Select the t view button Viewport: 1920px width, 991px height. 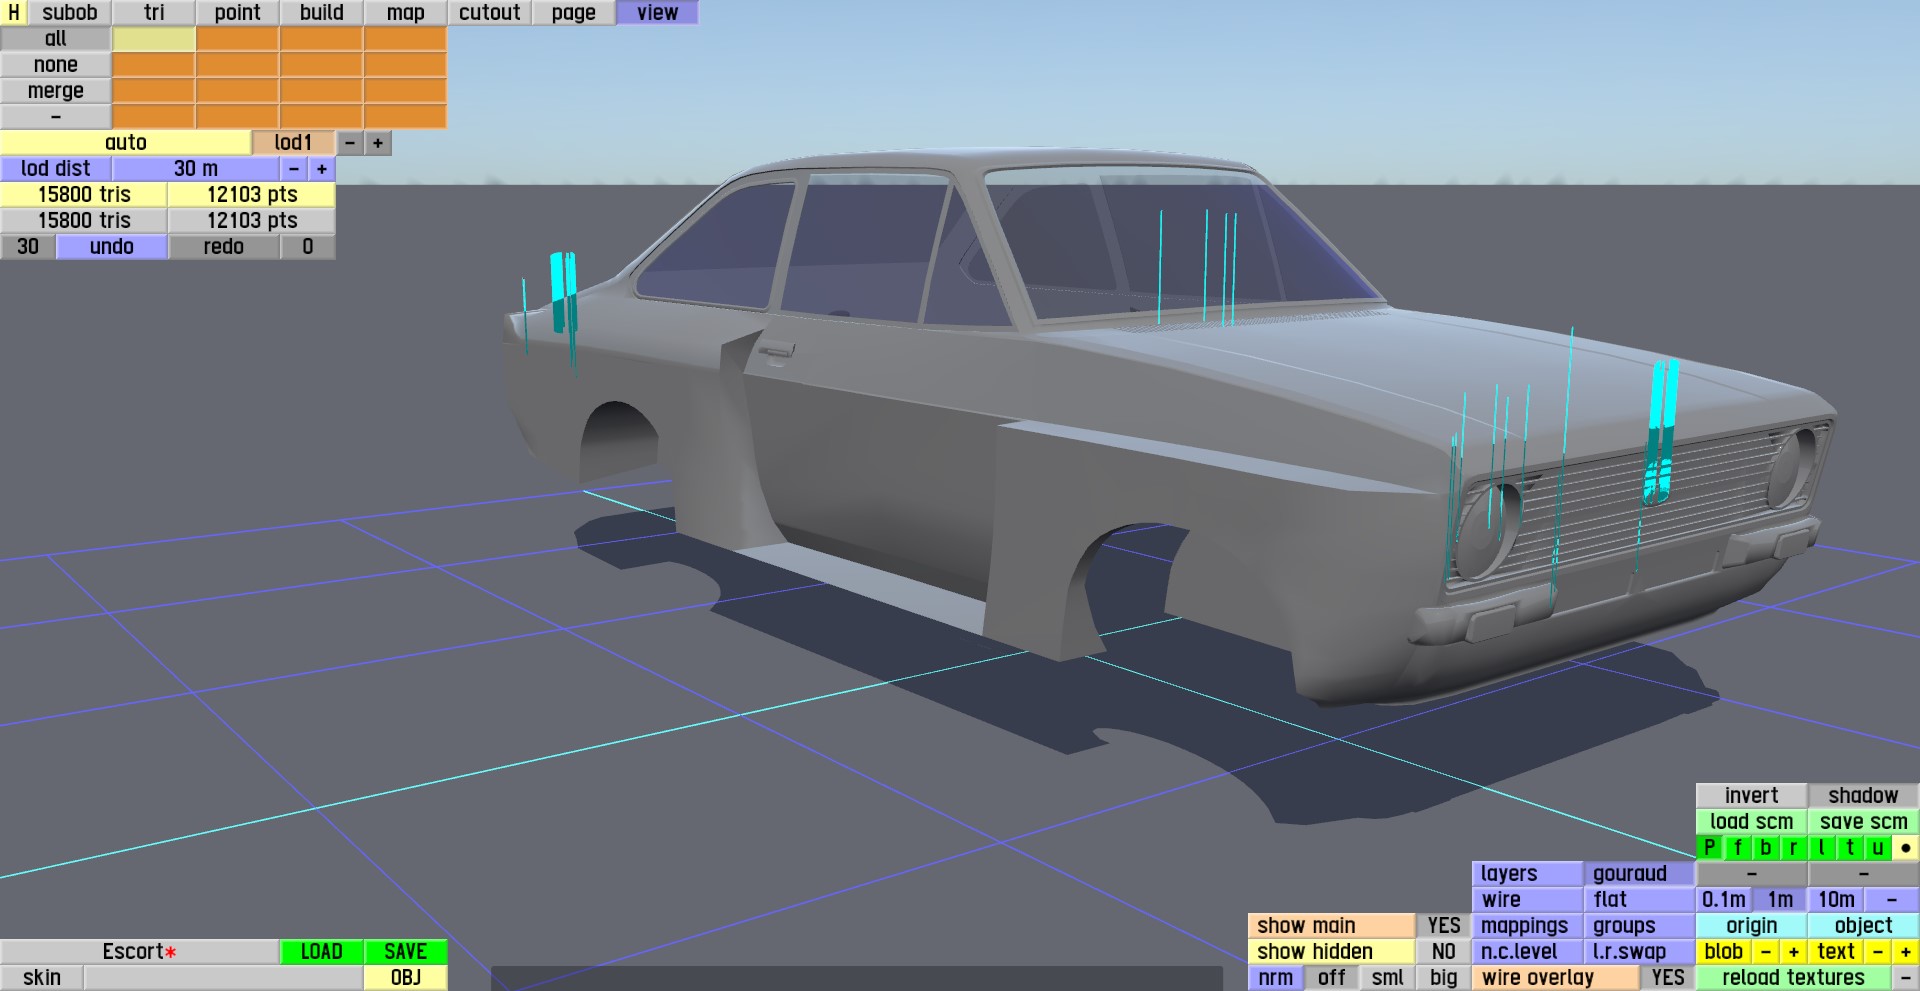click(1850, 848)
